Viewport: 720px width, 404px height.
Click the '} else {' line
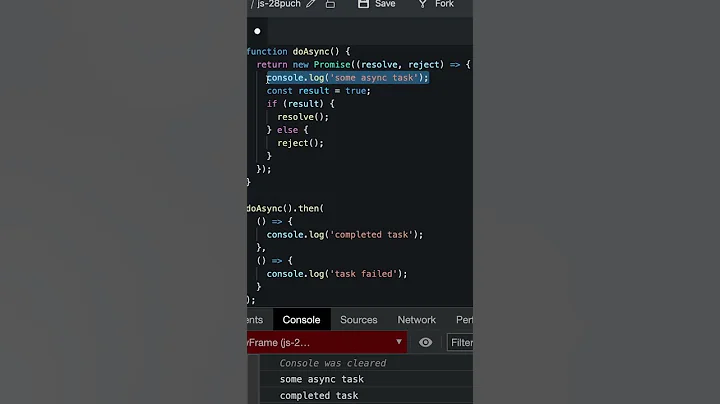point(287,130)
